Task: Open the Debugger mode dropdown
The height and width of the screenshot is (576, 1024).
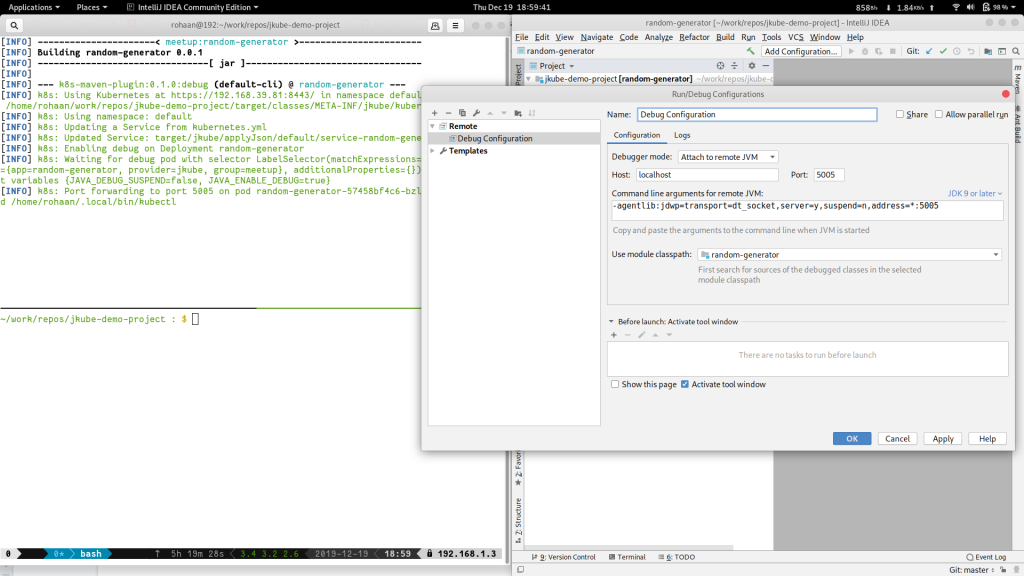Action: 728,157
